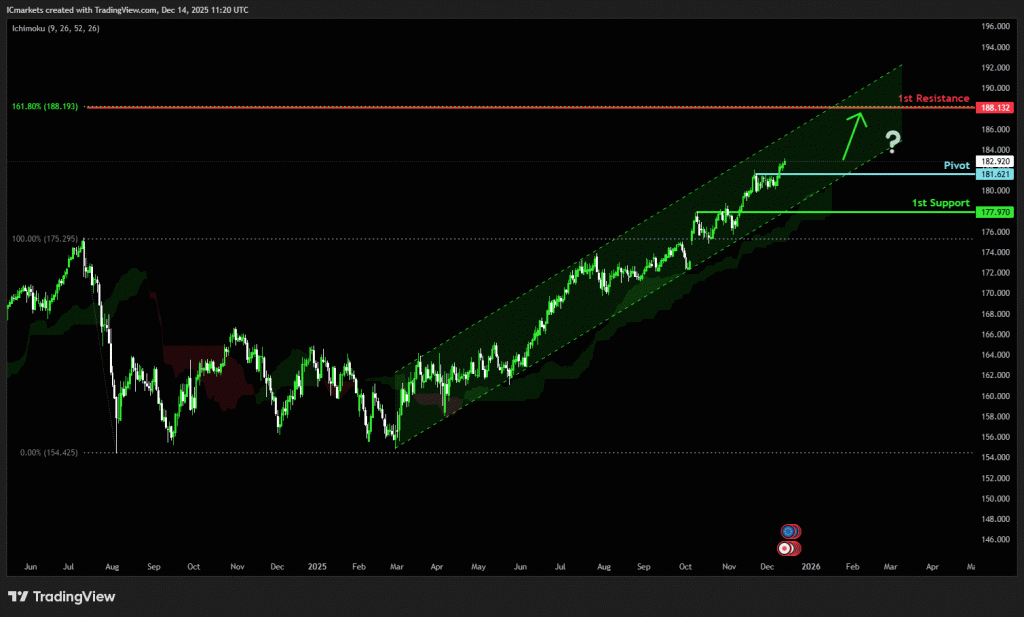Select the white question mark annotation
This screenshot has width=1024, height=617.
tap(893, 141)
